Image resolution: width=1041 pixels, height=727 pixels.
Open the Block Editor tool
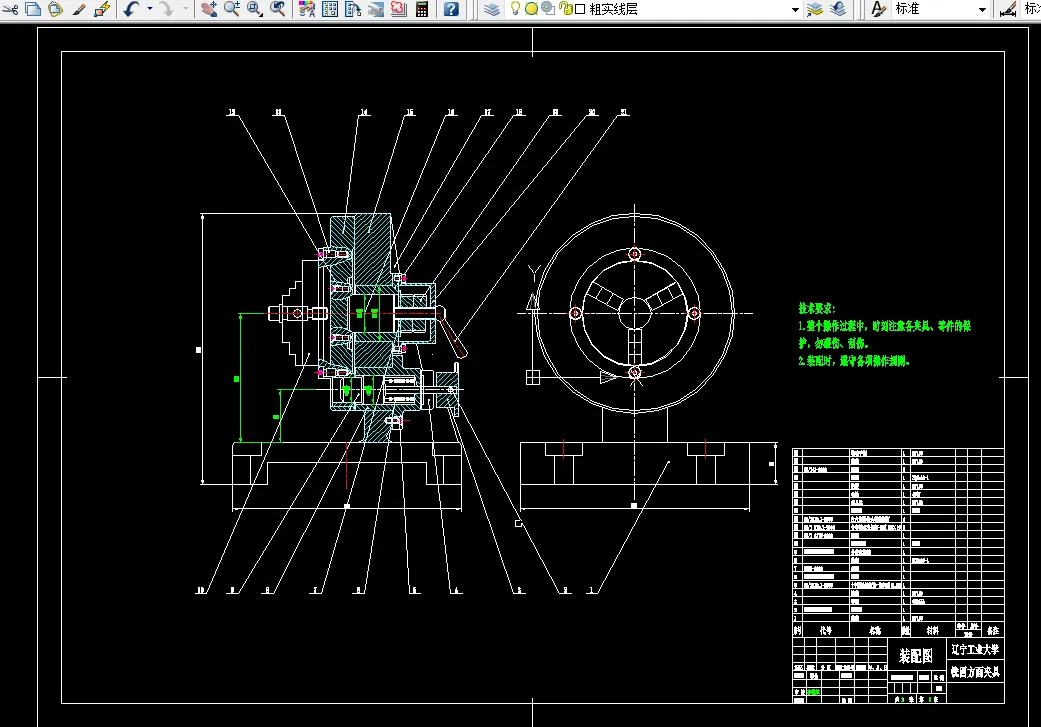102,9
